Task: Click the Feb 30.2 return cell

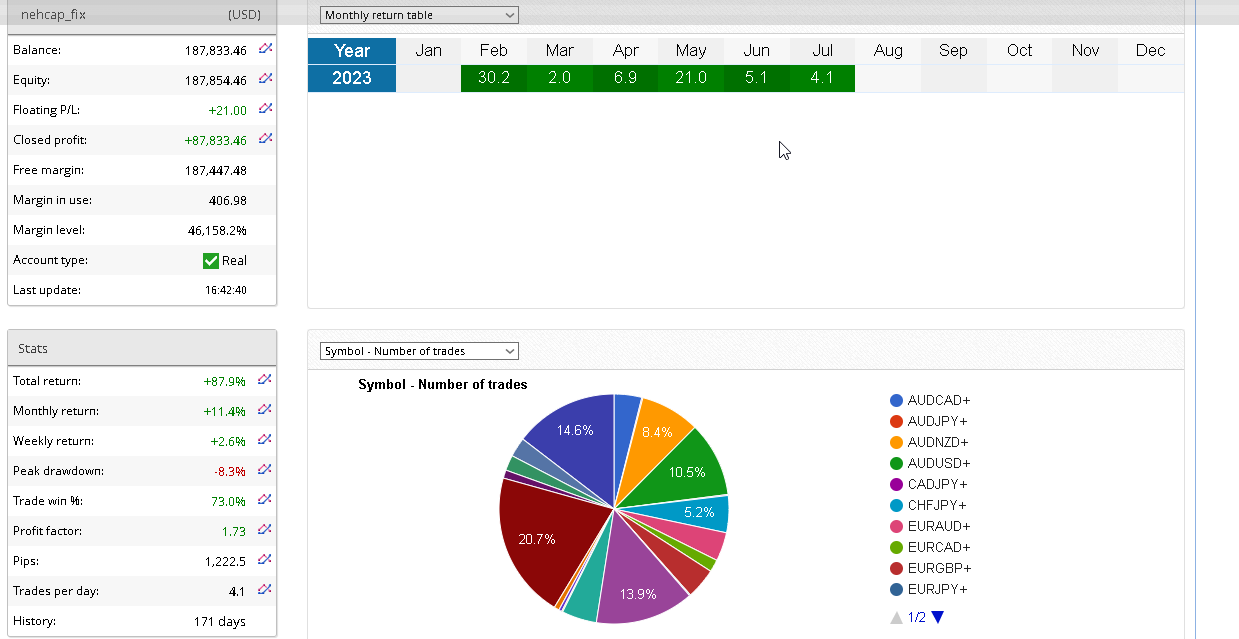Action: click(x=493, y=78)
